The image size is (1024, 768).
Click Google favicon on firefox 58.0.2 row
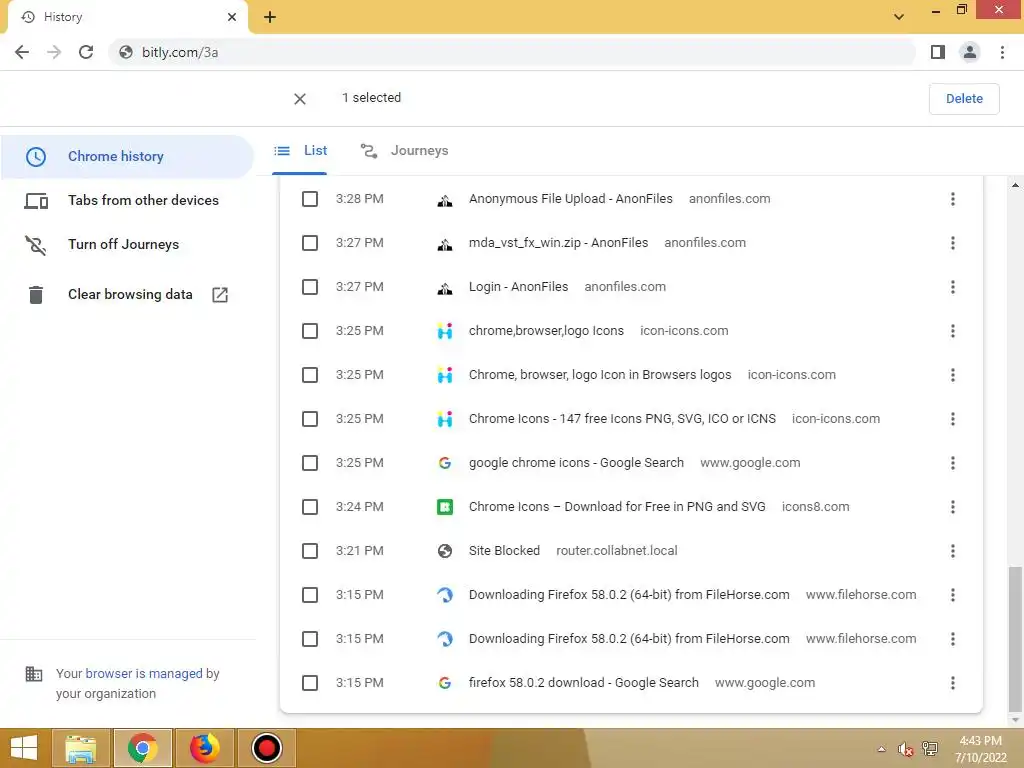(x=445, y=683)
